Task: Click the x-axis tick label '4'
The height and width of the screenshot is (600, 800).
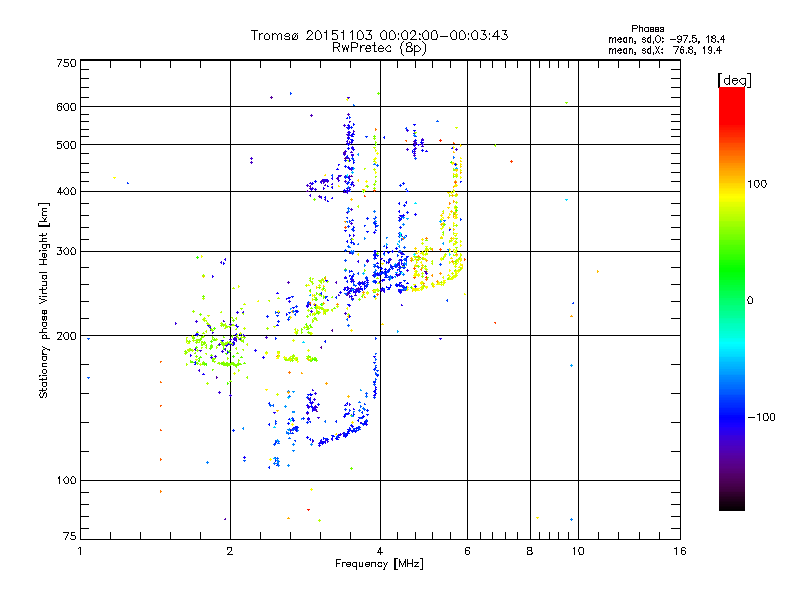Action: click(380, 551)
